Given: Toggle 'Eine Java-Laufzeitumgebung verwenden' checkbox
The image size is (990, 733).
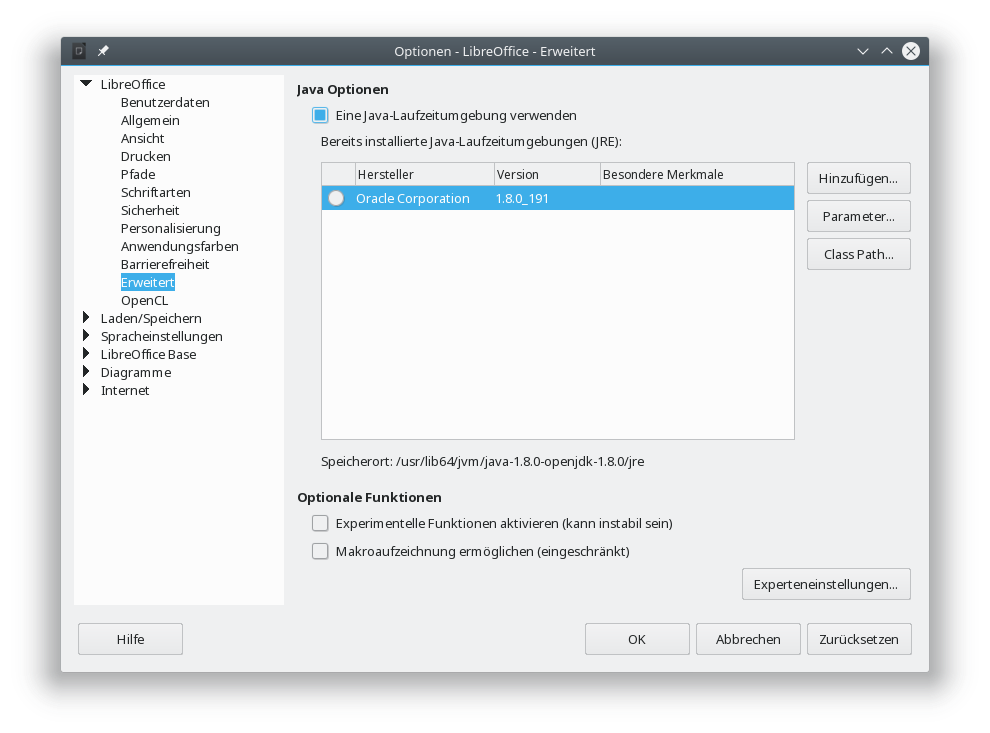Looking at the screenshot, I should click(320, 116).
